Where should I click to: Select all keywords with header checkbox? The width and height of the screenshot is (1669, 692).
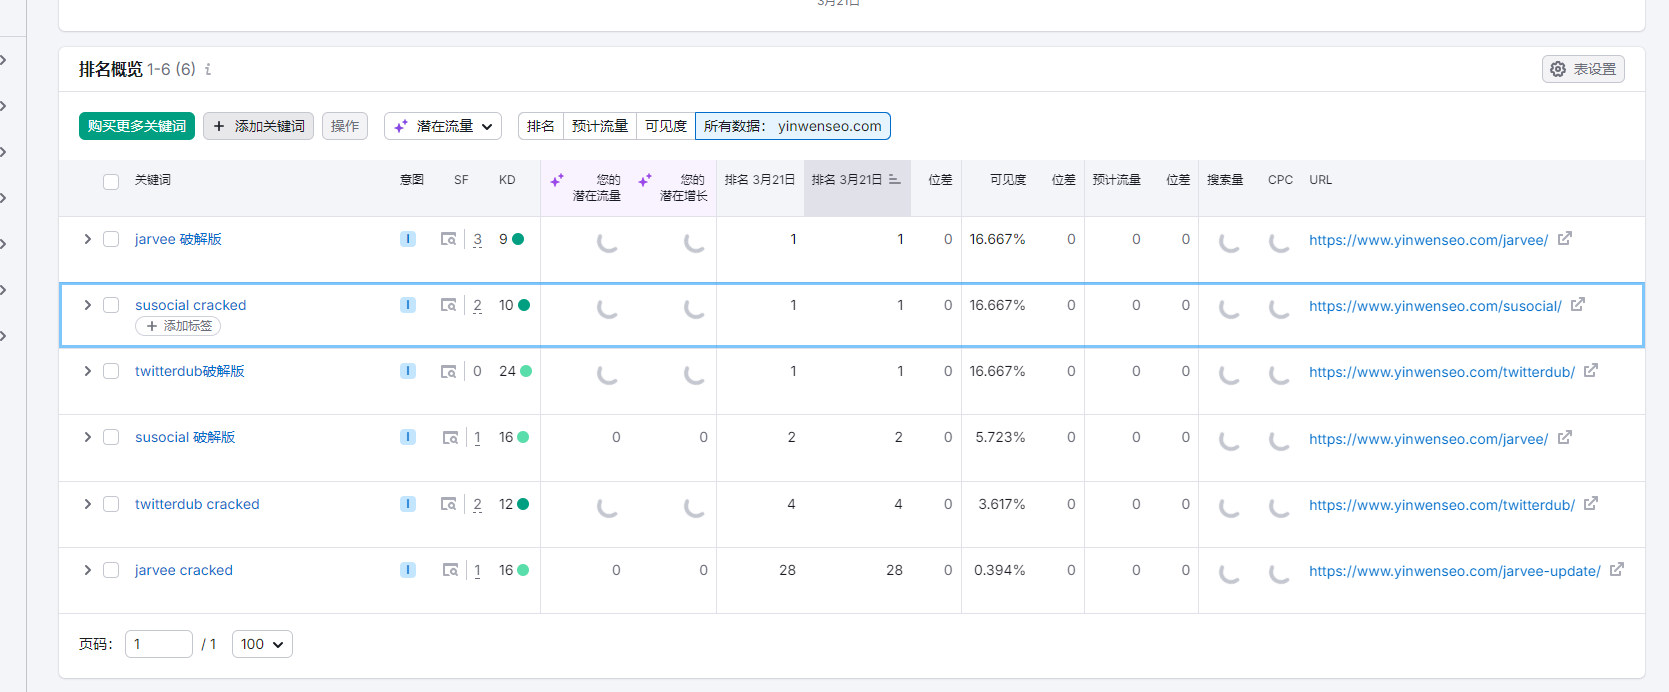point(111,181)
